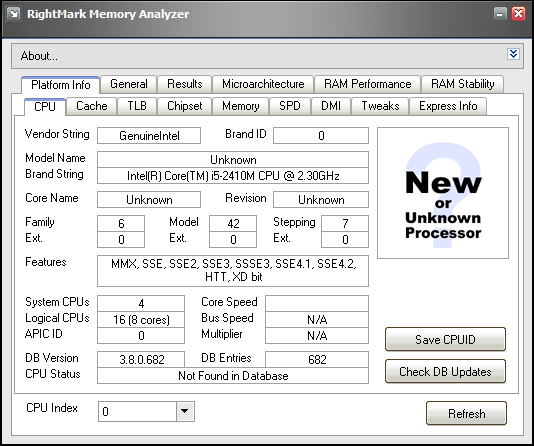Image resolution: width=534 pixels, height=446 pixels.
Task: Click the Revision Unknown field
Action: 321,200
